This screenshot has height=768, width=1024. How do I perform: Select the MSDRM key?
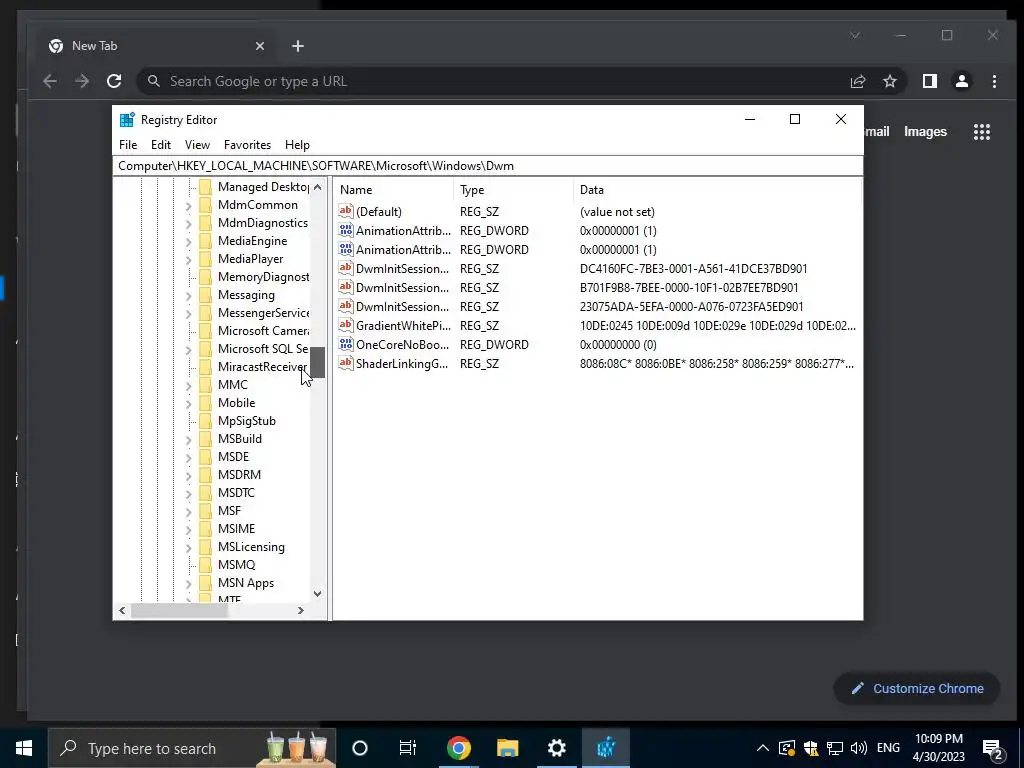[x=239, y=475]
